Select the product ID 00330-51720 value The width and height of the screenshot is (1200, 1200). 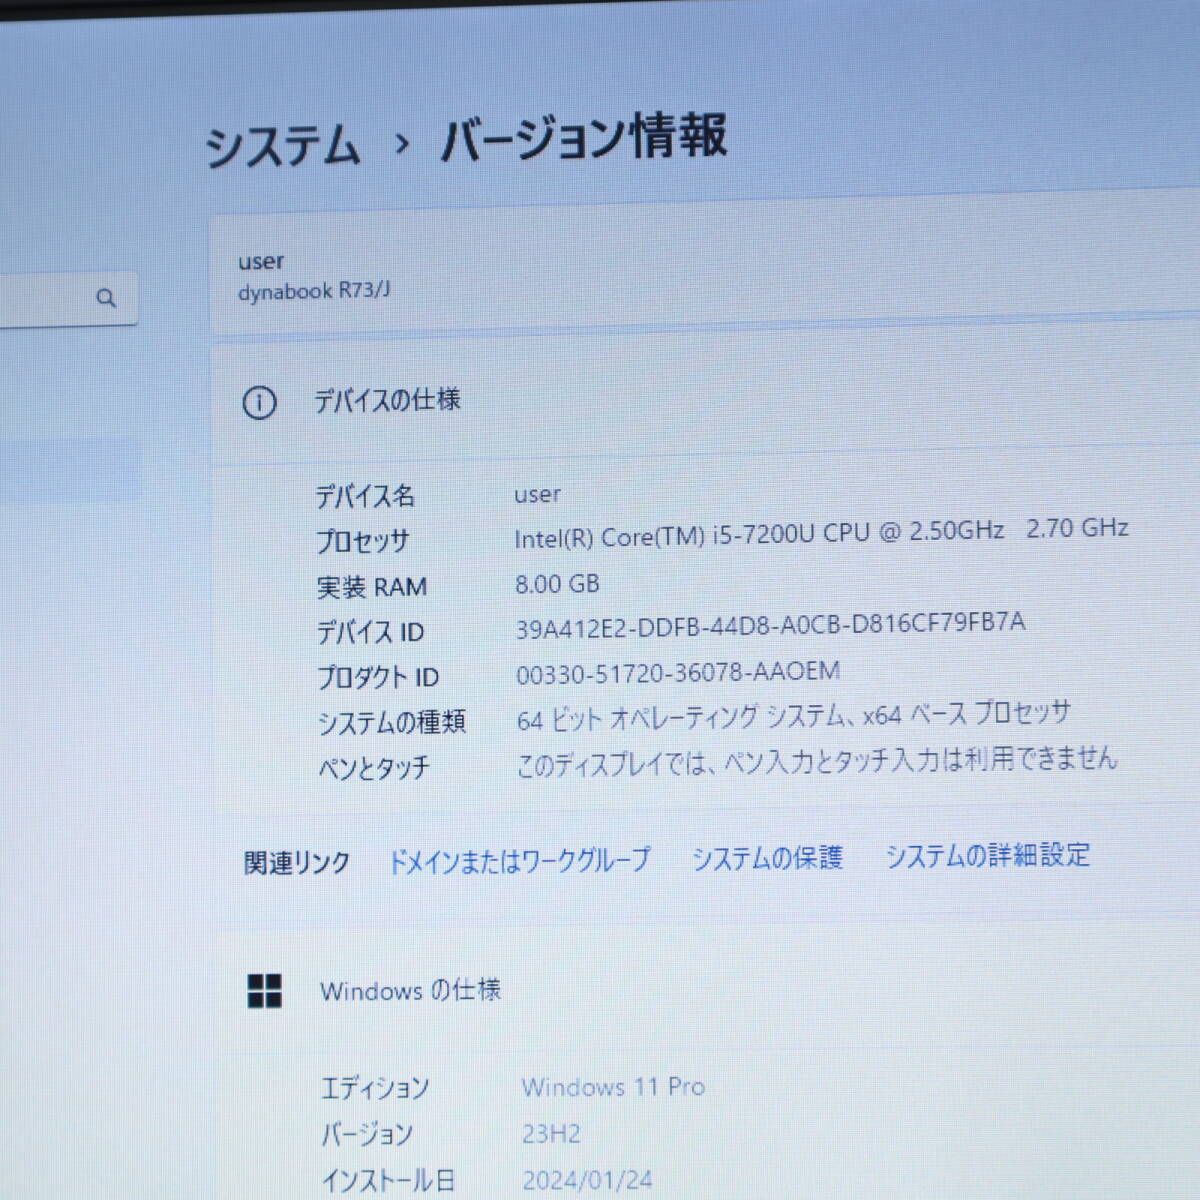677,672
